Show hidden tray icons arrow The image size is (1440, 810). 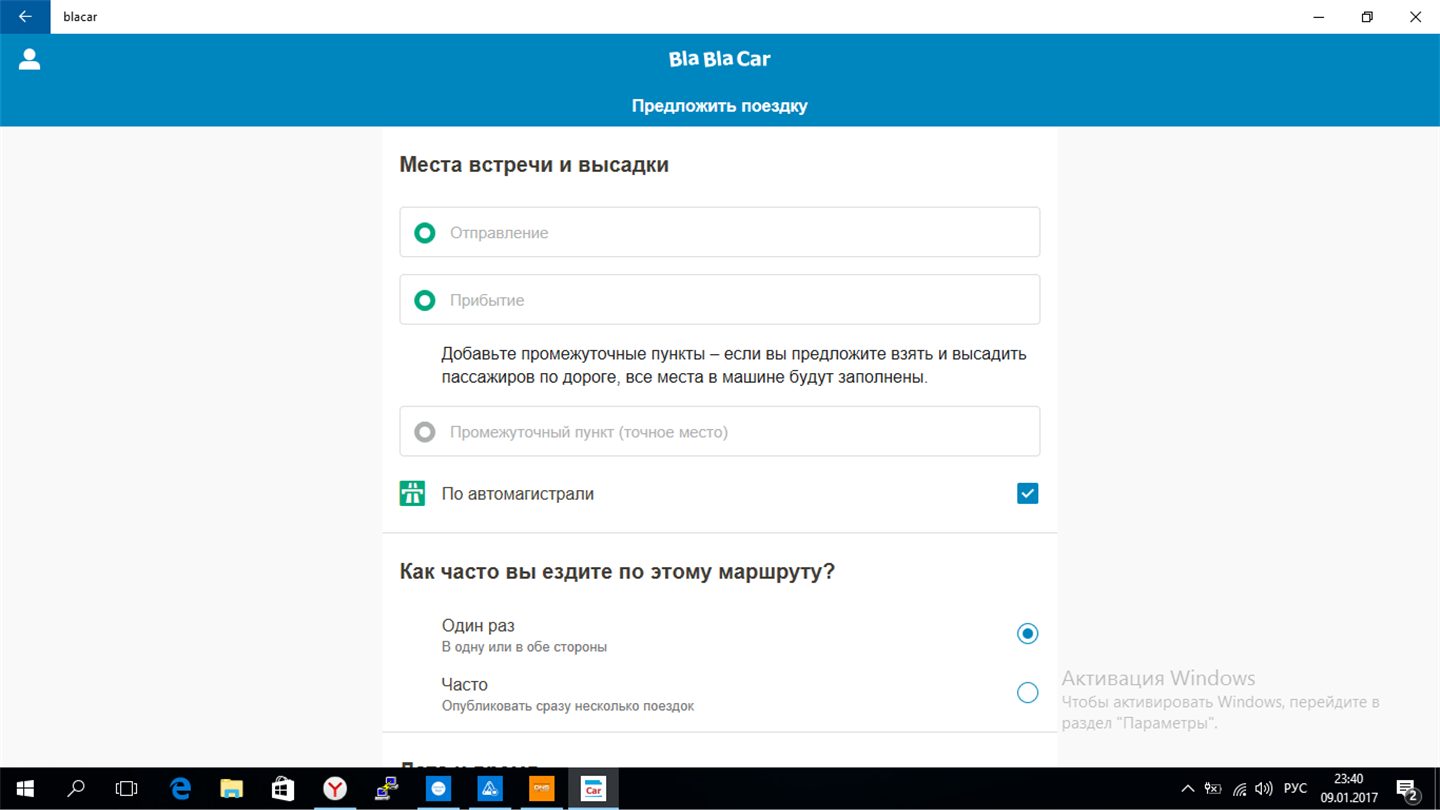point(1188,789)
